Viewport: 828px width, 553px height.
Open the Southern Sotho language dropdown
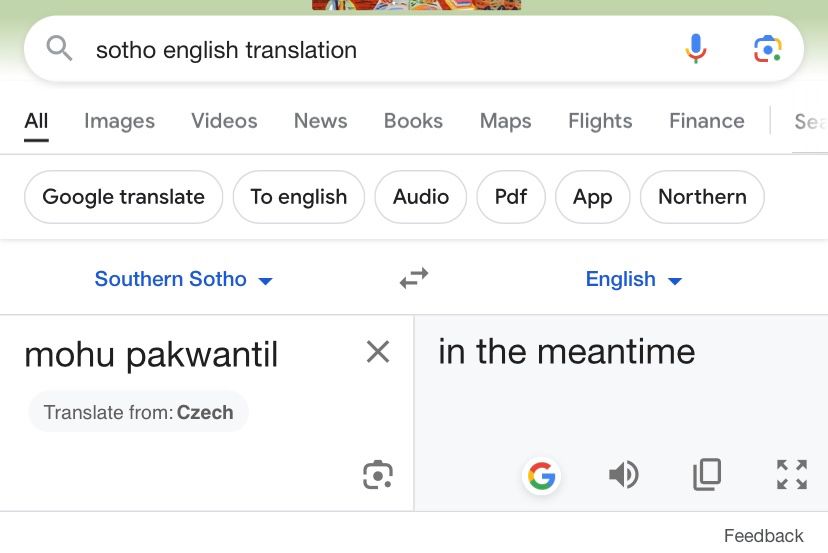click(x=183, y=279)
